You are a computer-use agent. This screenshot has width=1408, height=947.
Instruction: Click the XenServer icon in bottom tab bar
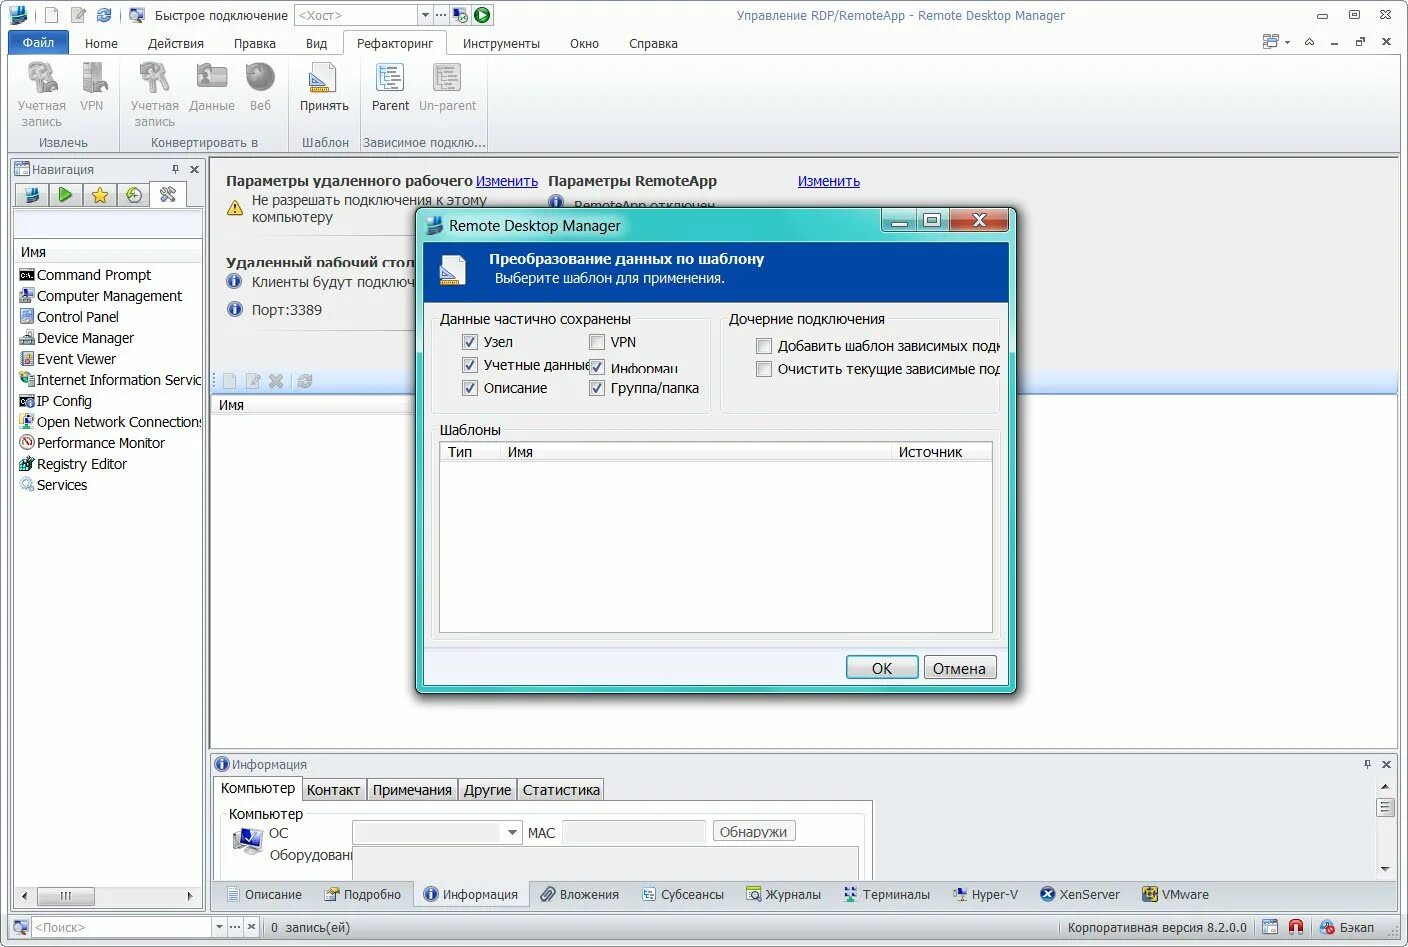tap(1047, 894)
